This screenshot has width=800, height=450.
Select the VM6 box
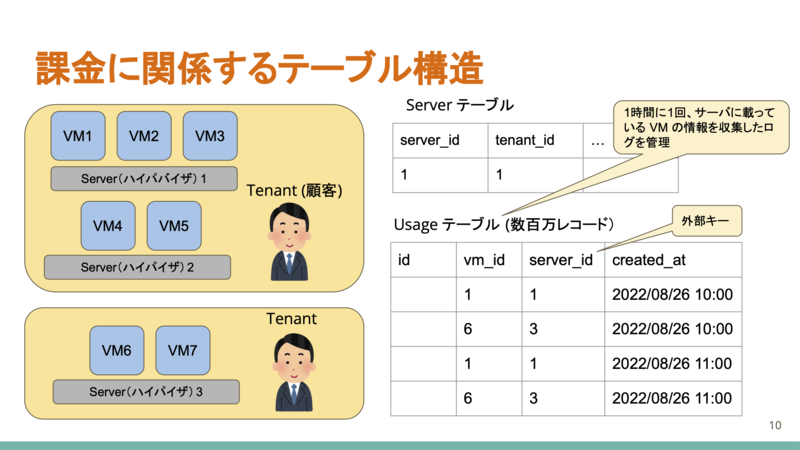pyautogui.click(x=117, y=351)
